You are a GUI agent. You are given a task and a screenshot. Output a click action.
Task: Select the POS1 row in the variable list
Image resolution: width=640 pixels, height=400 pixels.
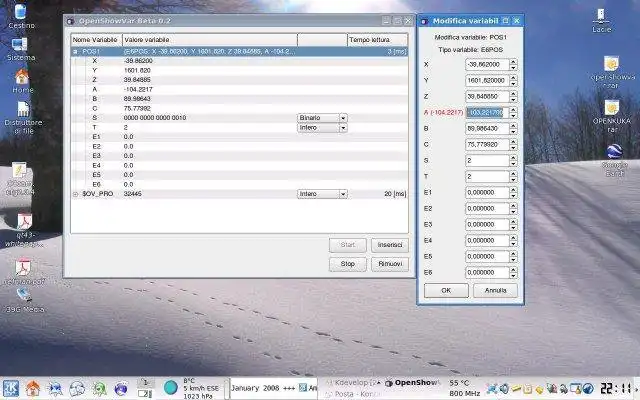pyautogui.click(x=239, y=52)
